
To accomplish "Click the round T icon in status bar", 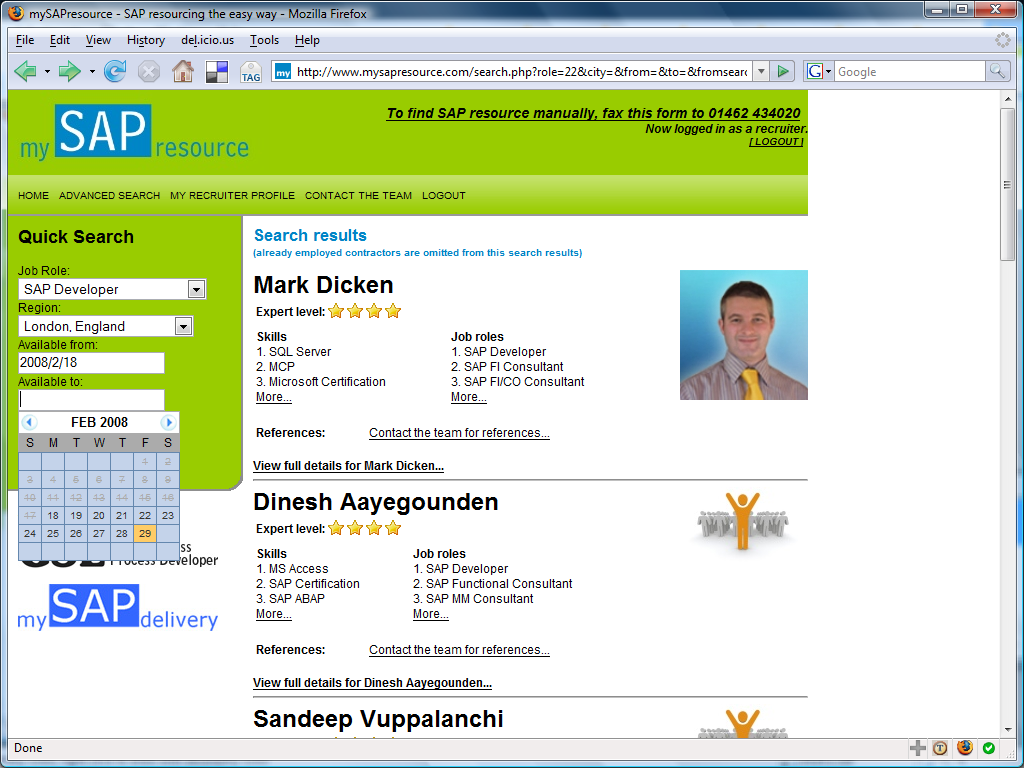I will (940, 748).
